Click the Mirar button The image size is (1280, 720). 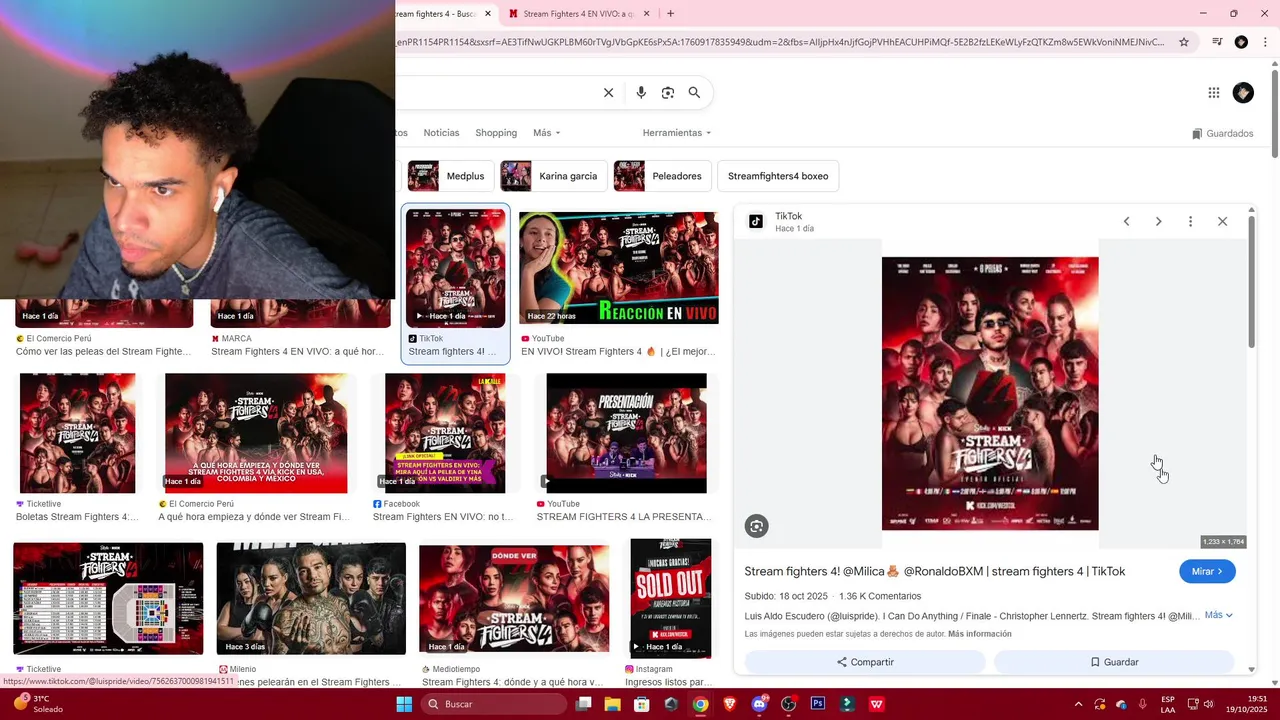tap(1207, 572)
